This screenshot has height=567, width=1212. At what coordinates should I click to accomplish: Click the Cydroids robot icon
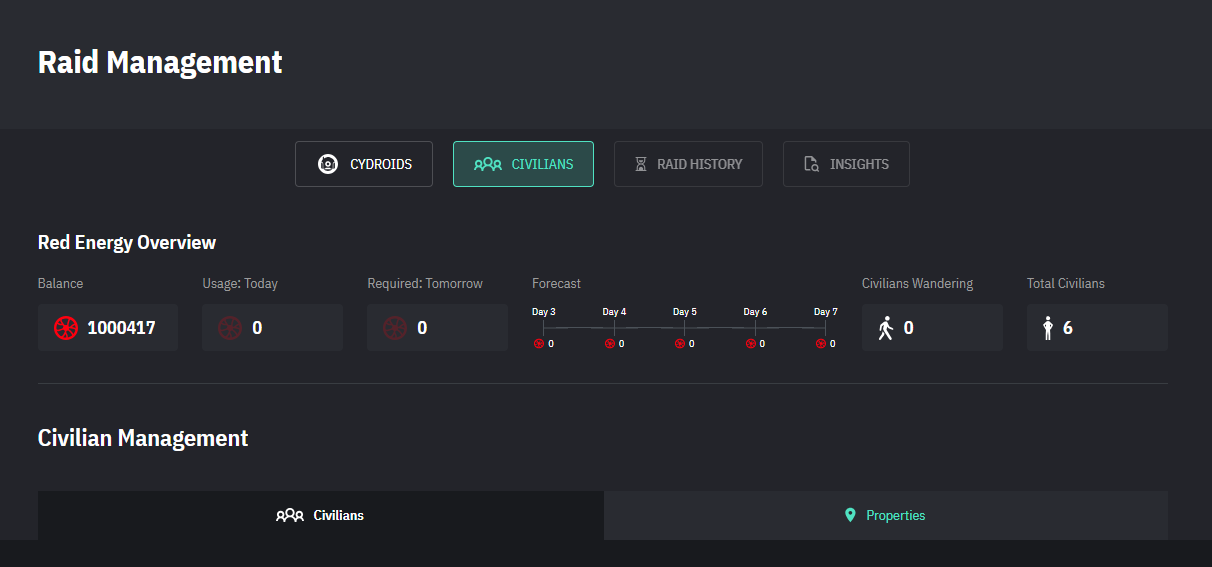coord(327,164)
